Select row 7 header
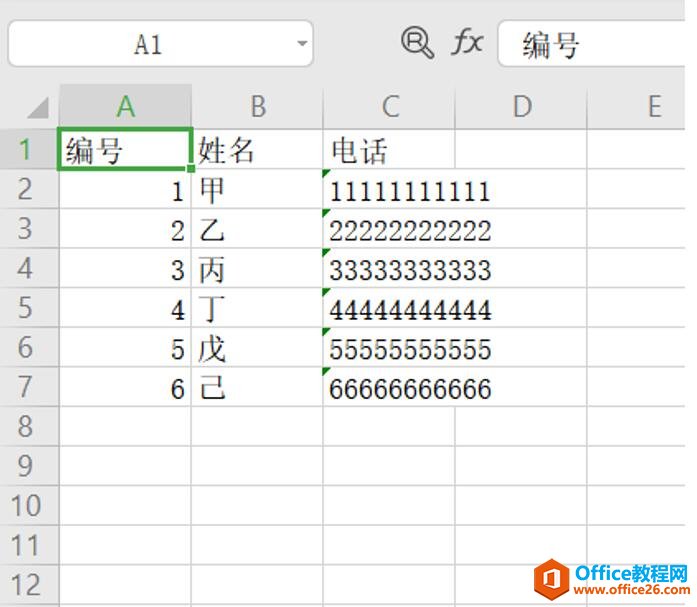This screenshot has width=697, height=607. (29, 386)
